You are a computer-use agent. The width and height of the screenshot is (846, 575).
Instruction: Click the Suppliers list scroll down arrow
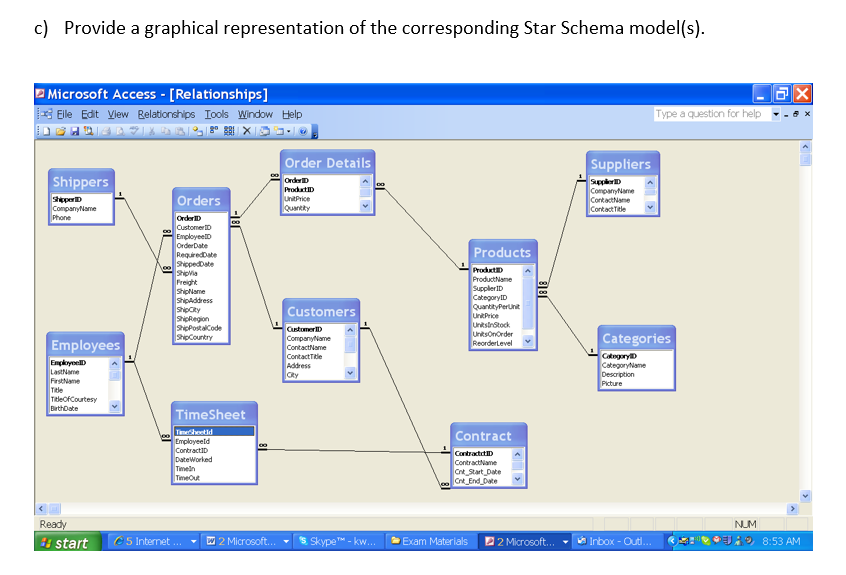(x=650, y=207)
